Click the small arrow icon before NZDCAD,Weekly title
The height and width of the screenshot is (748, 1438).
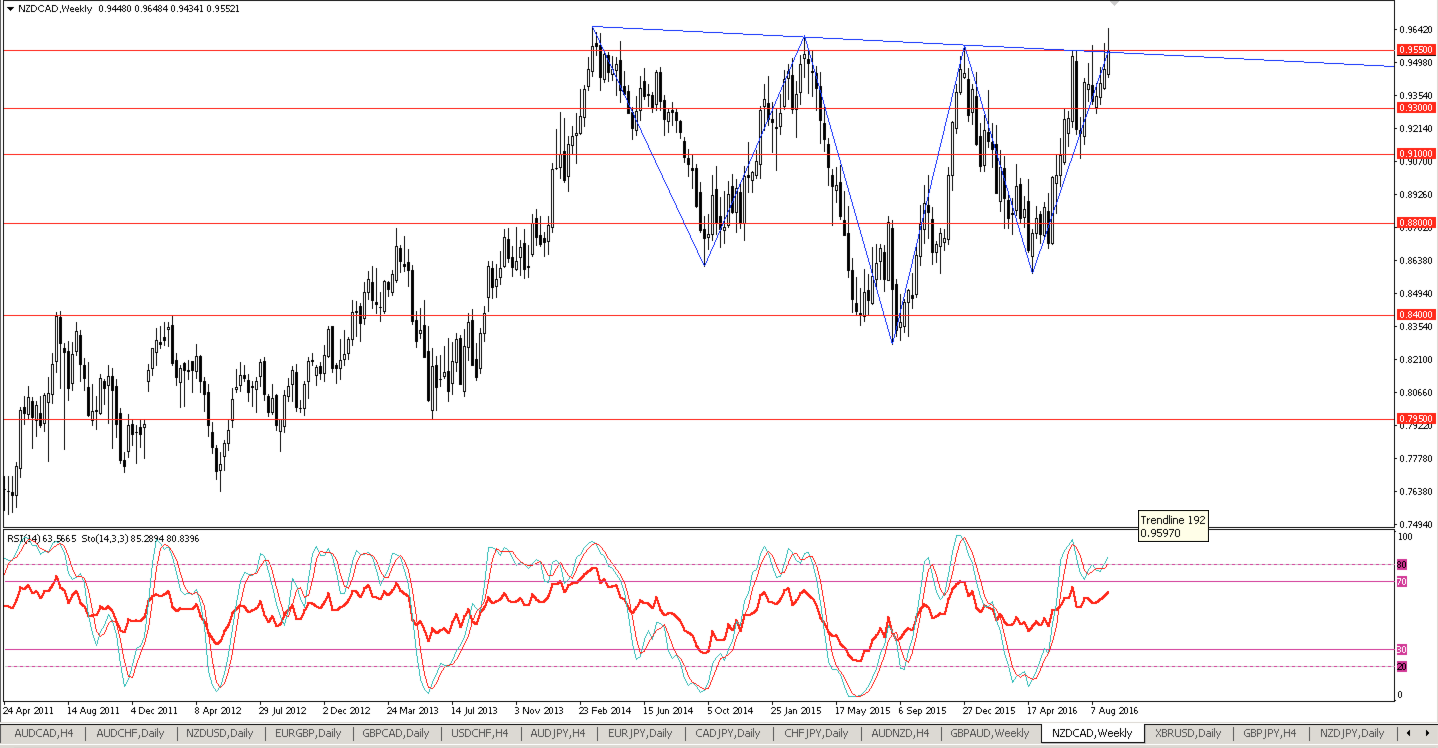(11, 7)
